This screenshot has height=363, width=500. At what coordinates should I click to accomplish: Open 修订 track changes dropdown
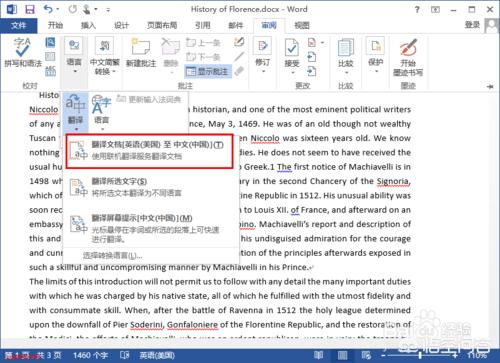click(263, 55)
